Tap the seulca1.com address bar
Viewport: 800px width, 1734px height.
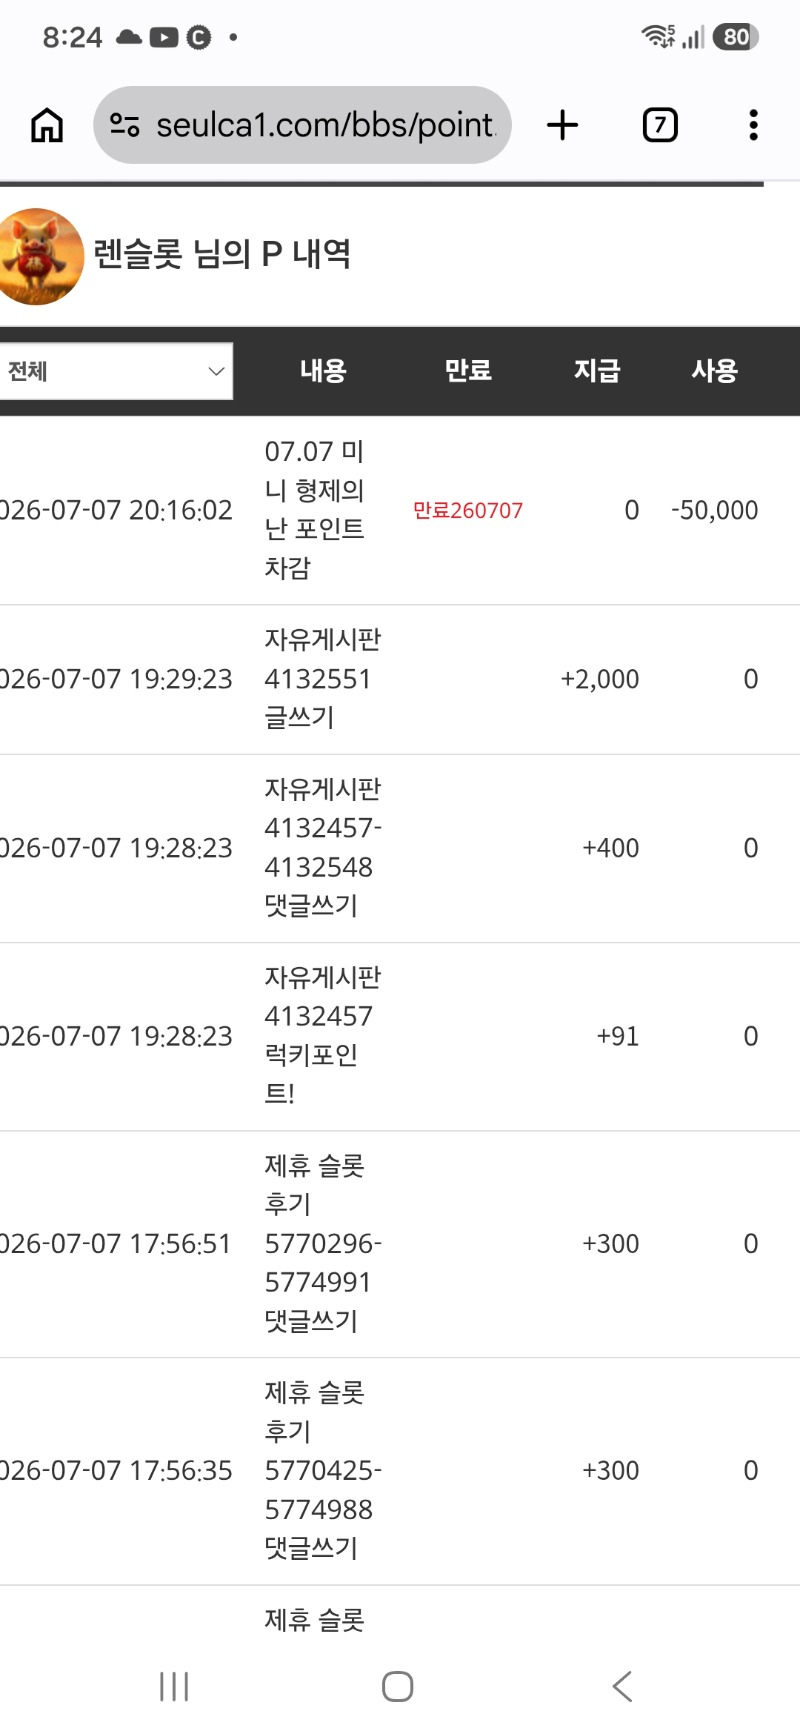pos(302,125)
